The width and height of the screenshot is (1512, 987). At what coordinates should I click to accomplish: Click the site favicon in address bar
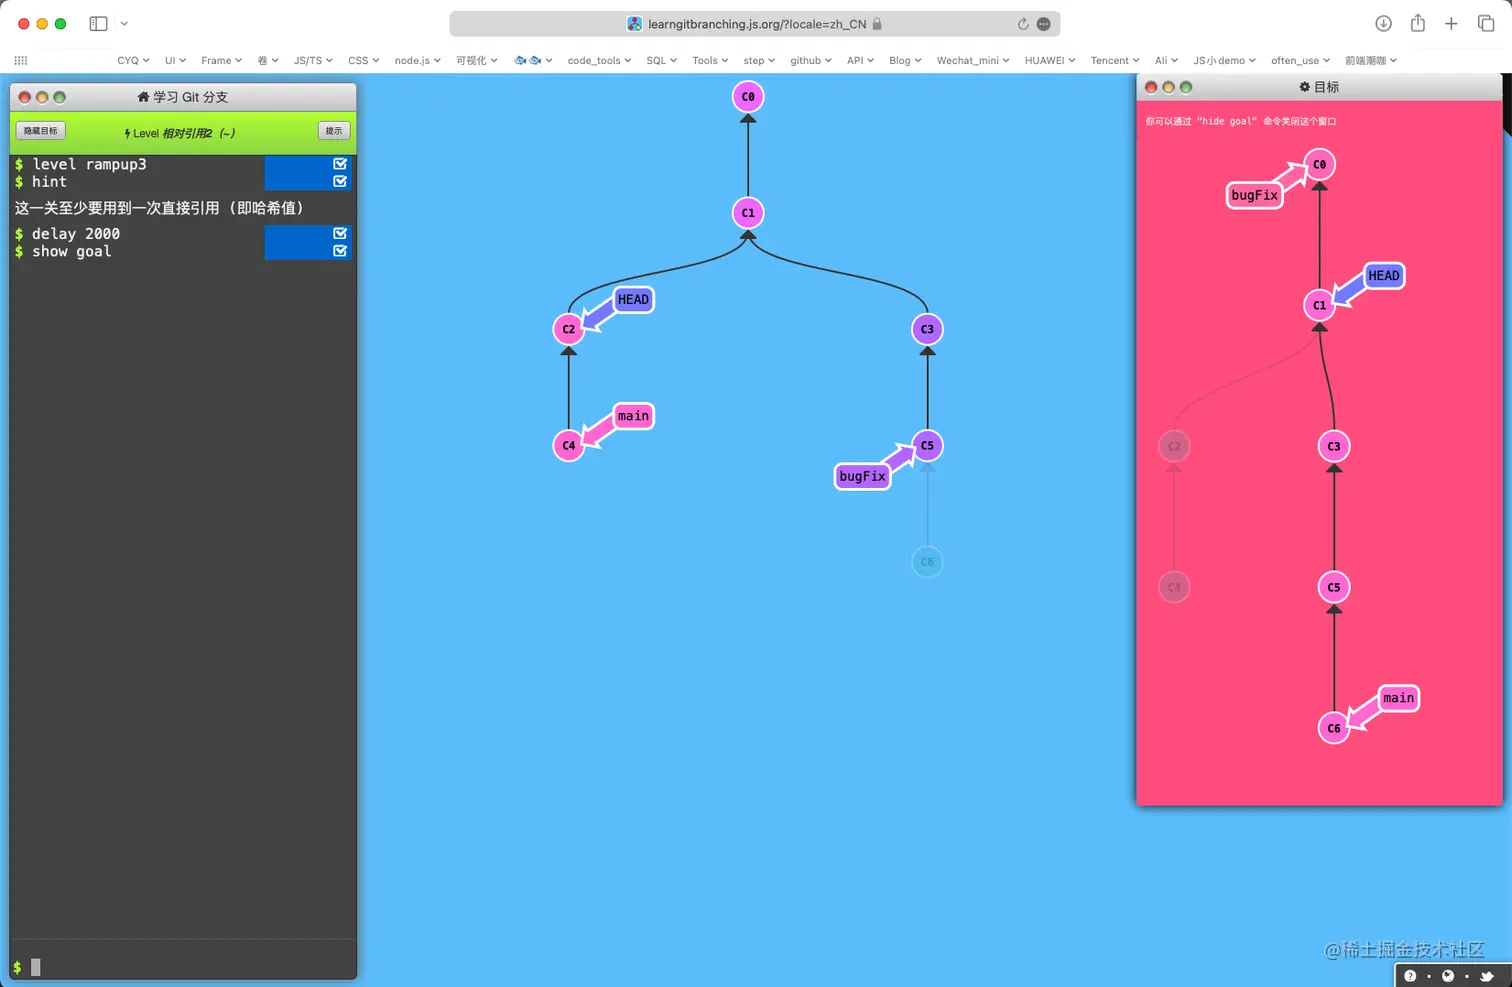634,24
